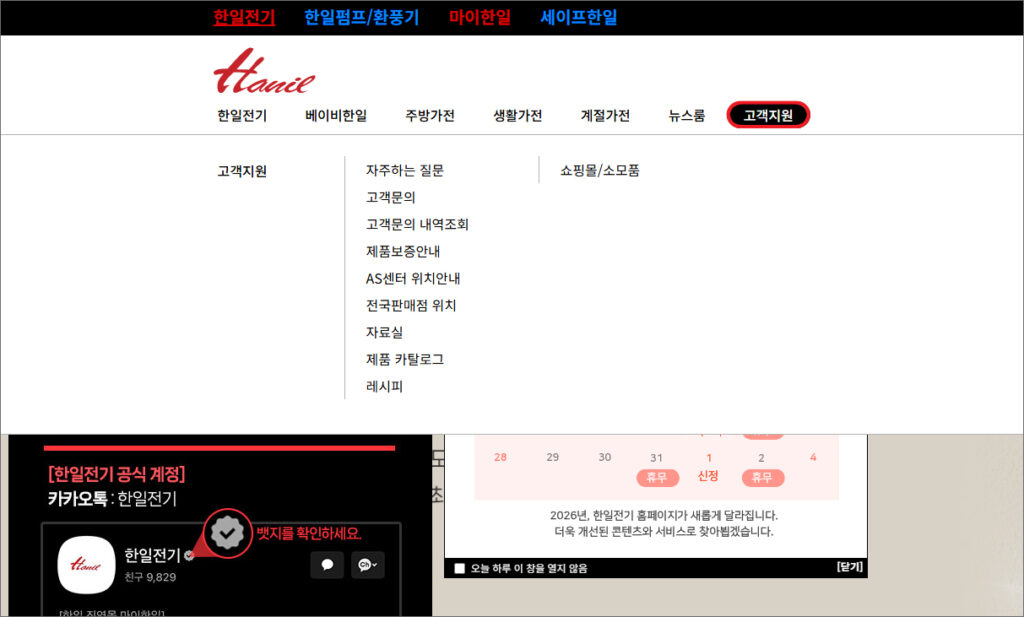
Task: Check "오늘 하루 이 창을 열지 않음" checkbox
Action: [460, 568]
